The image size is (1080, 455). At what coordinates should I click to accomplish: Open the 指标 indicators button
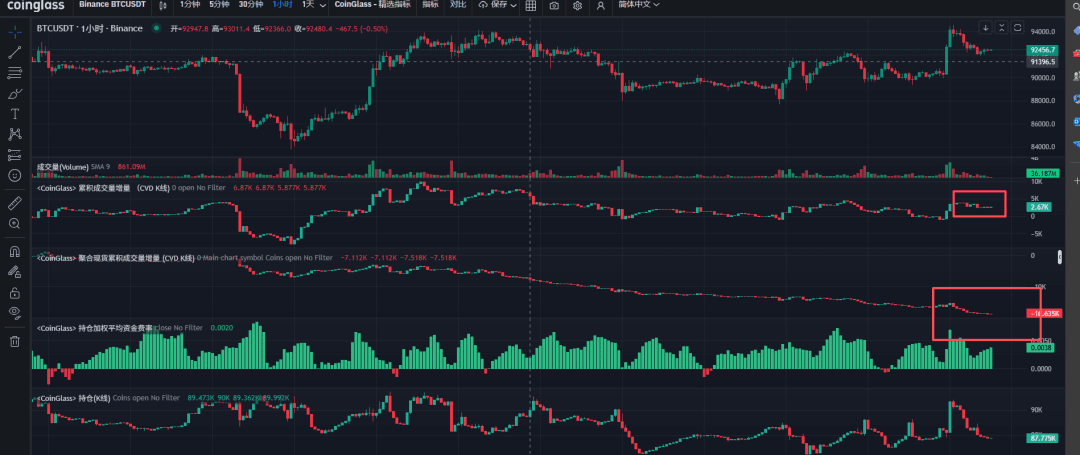pos(430,5)
